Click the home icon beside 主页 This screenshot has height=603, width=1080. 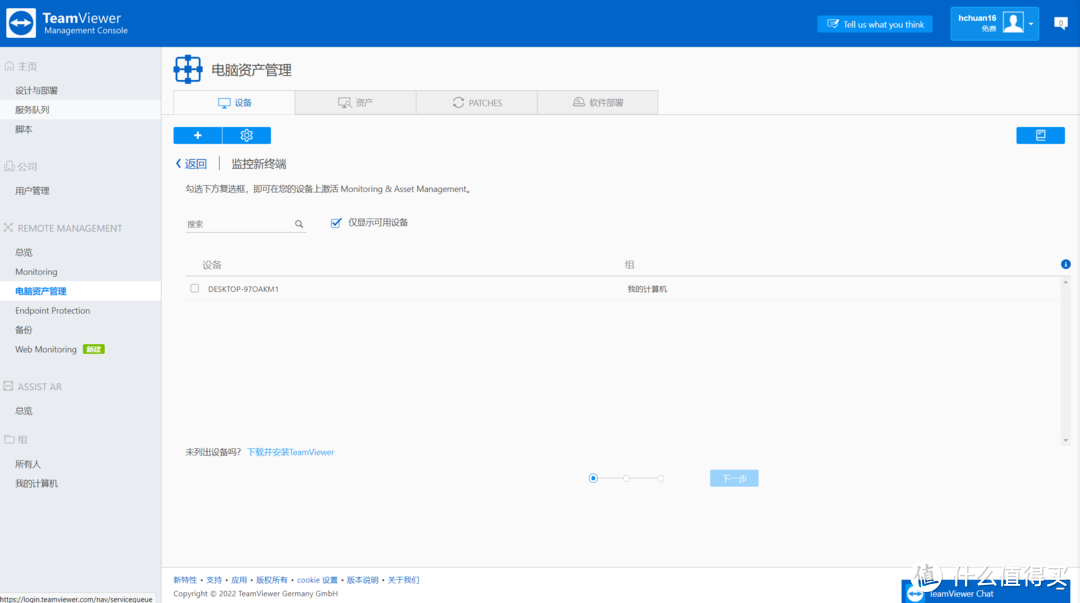(9, 66)
